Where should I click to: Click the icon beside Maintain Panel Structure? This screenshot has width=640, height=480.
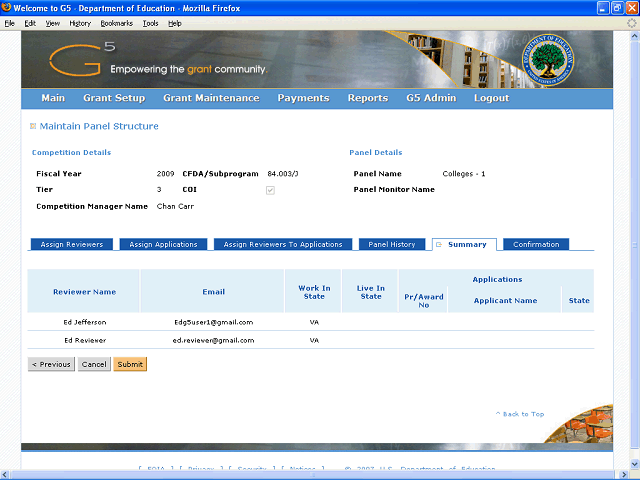[x=33, y=126]
